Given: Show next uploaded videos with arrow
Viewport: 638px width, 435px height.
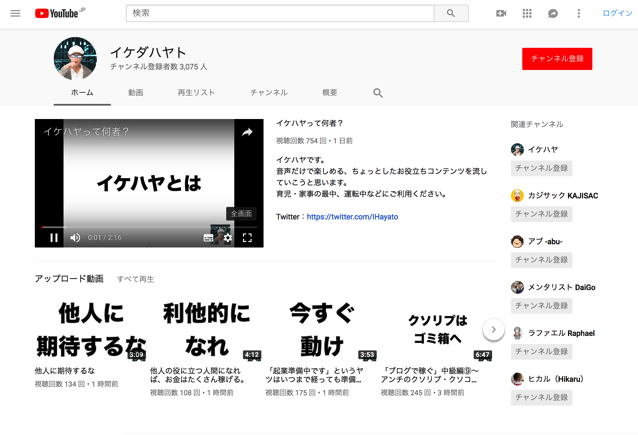Looking at the screenshot, I should click(493, 329).
